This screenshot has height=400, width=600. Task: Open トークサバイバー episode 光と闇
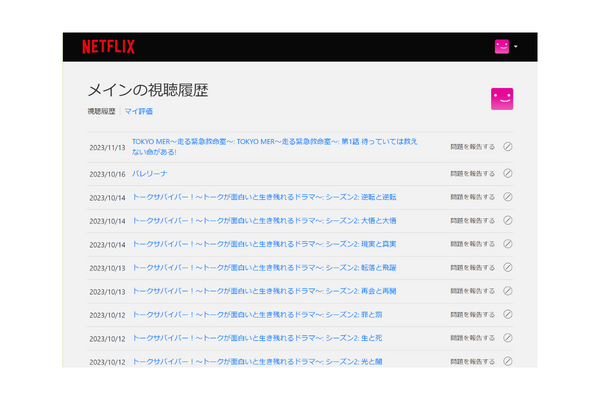tap(257, 362)
